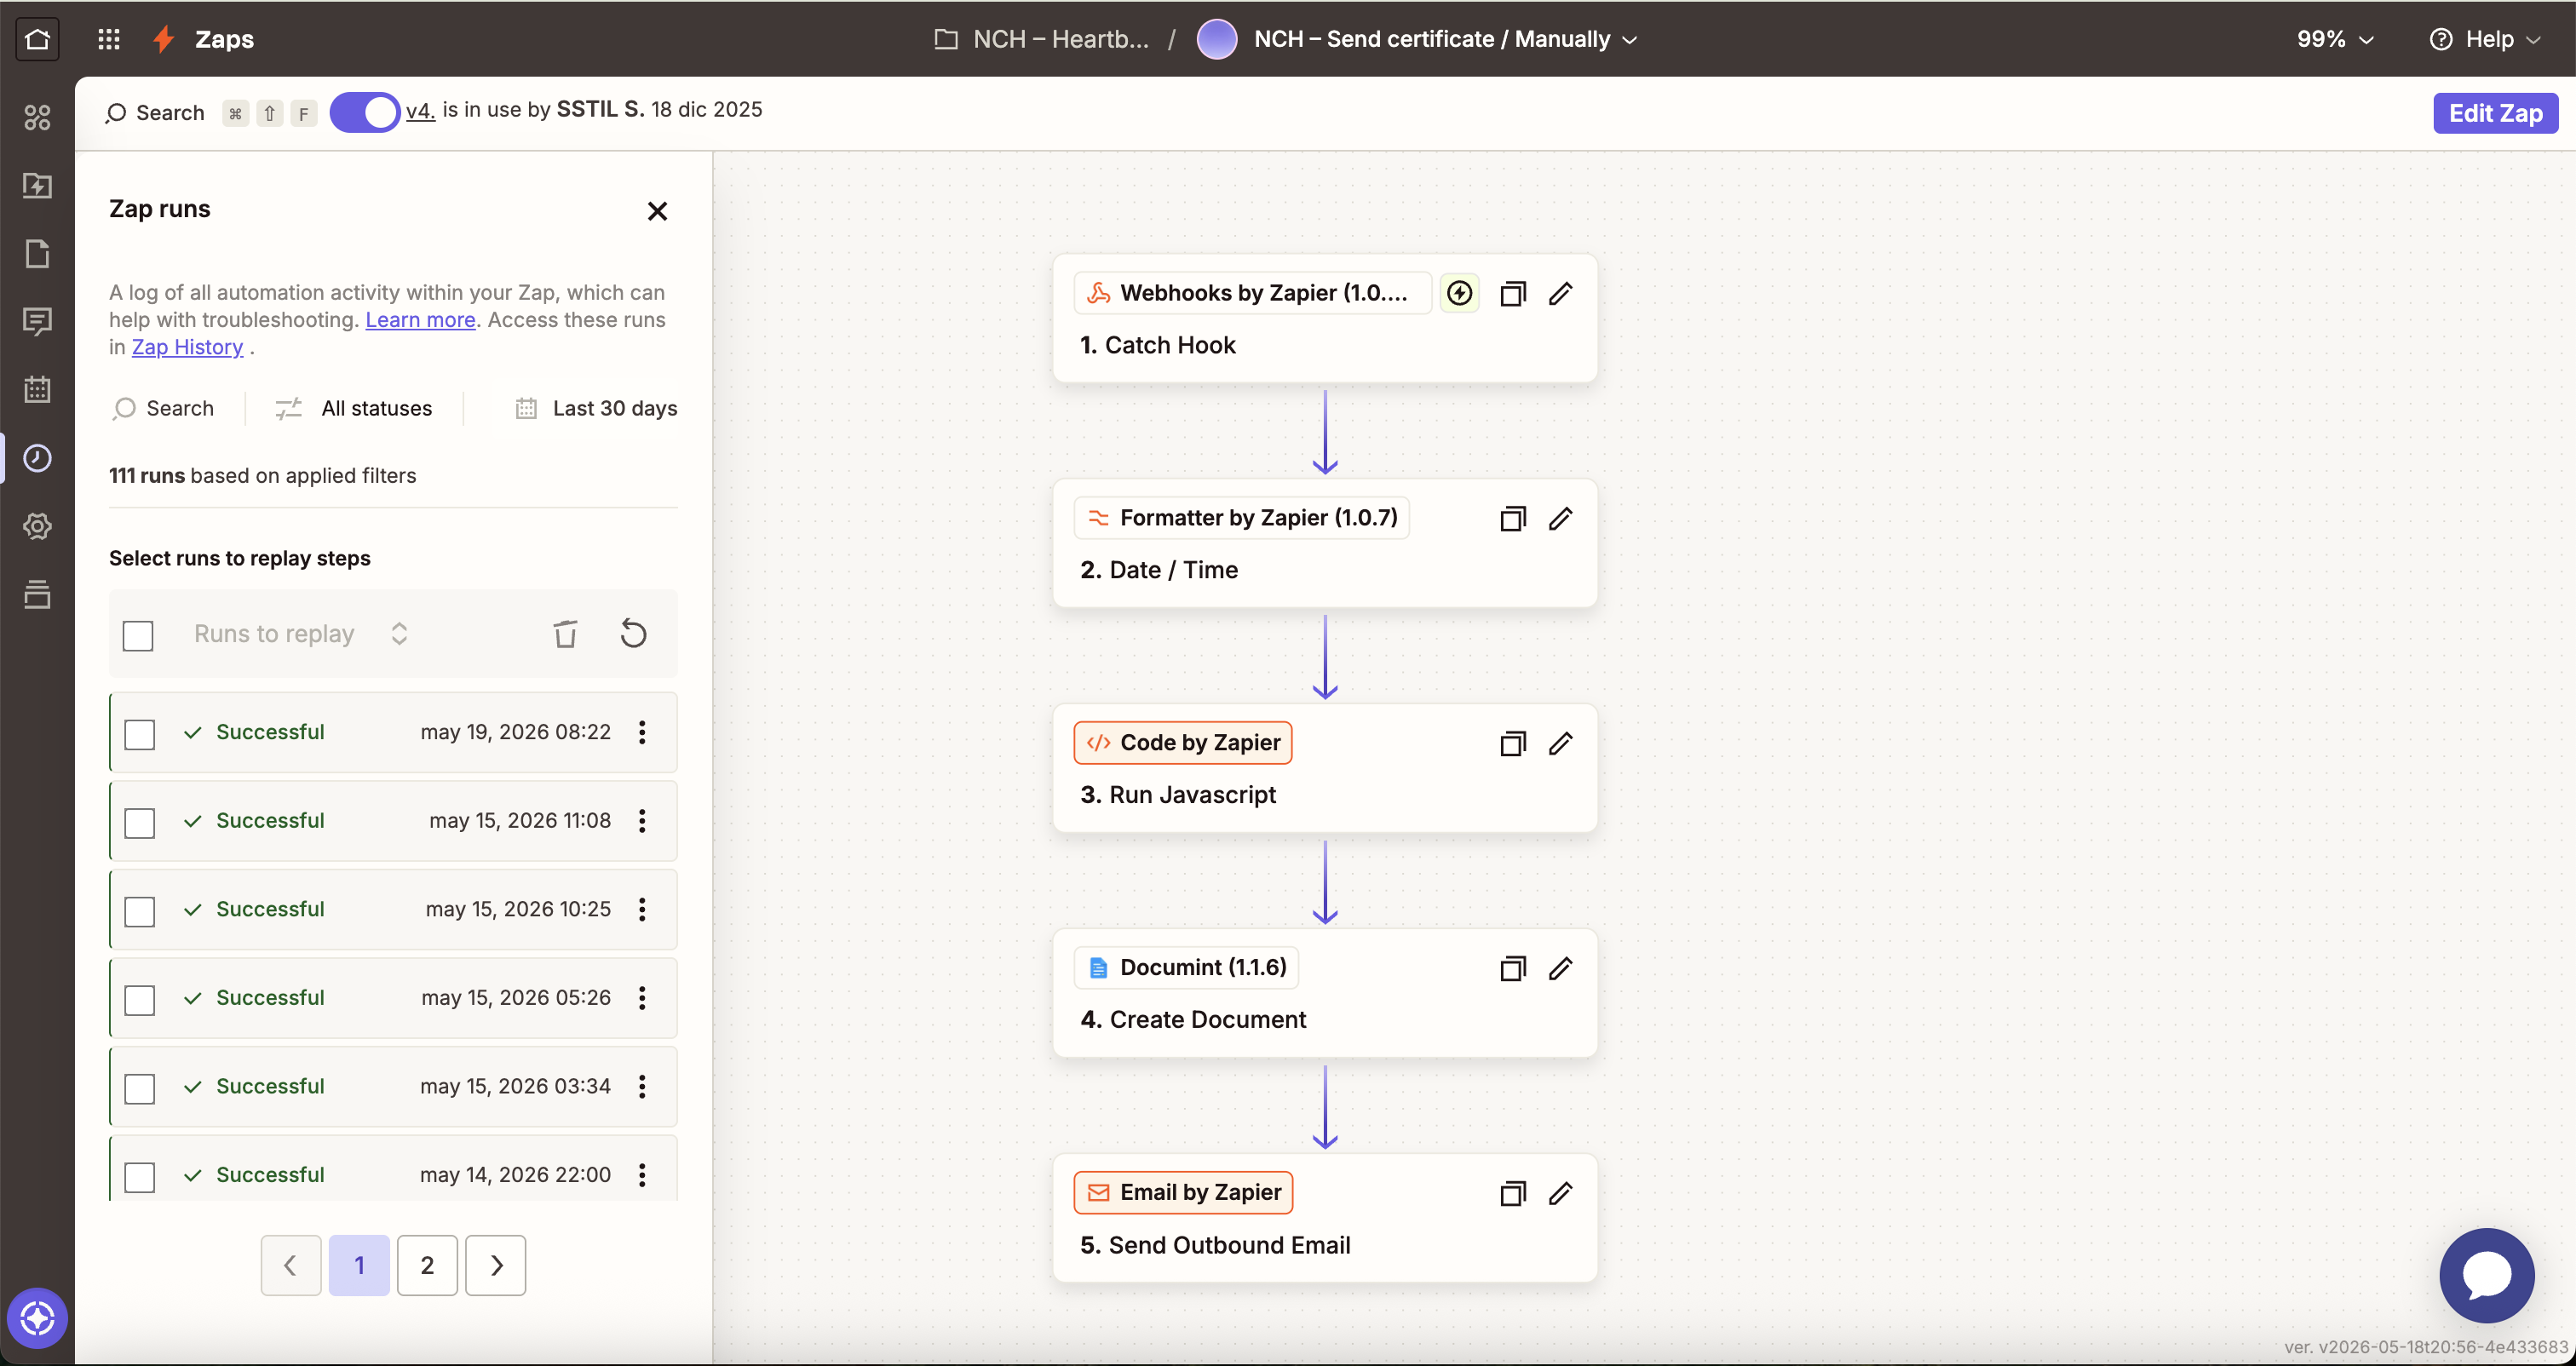Search within Zap runs panel
The width and height of the screenshot is (2576, 1366).
(x=164, y=408)
